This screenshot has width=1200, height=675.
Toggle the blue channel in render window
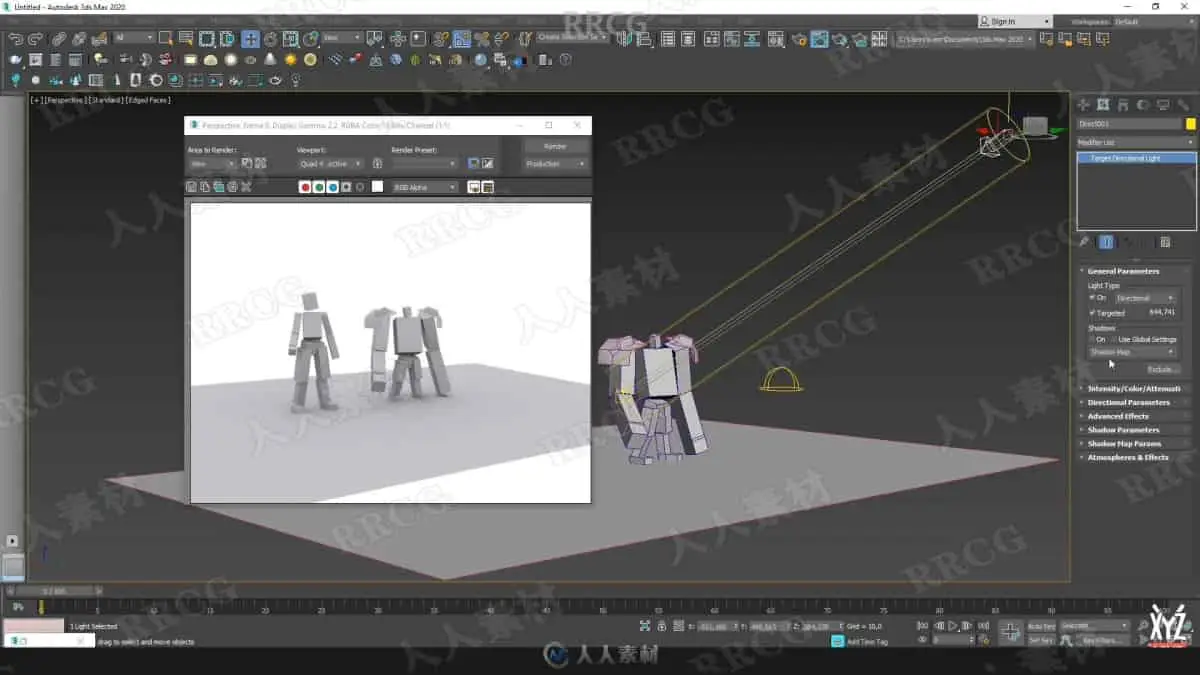[x=333, y=187]
